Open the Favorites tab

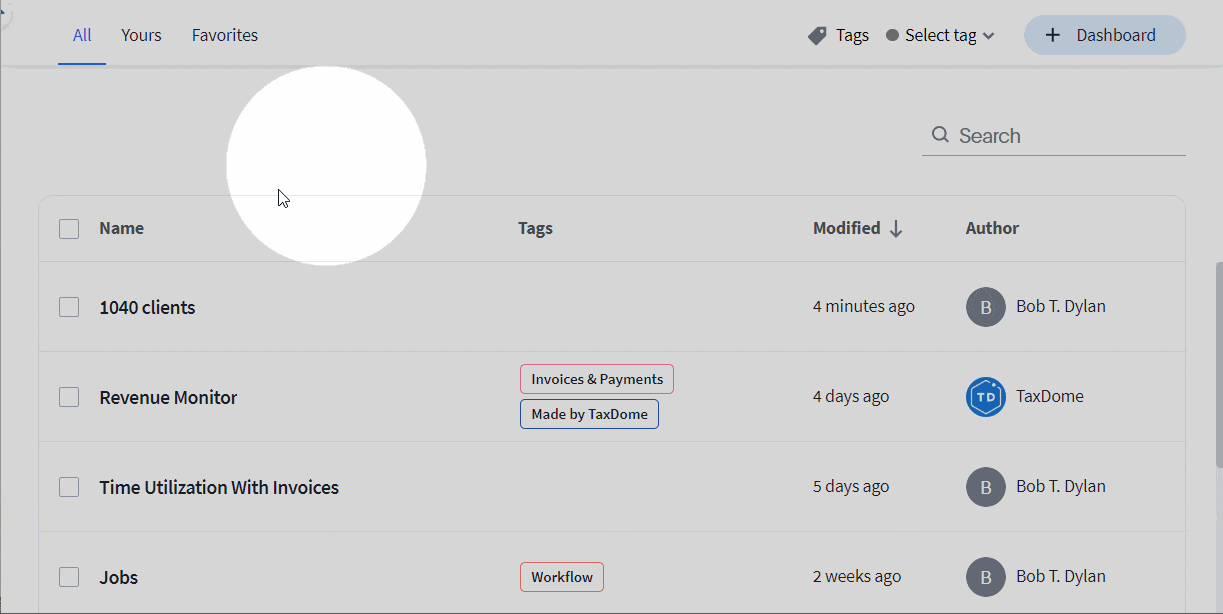pos(225,36)
